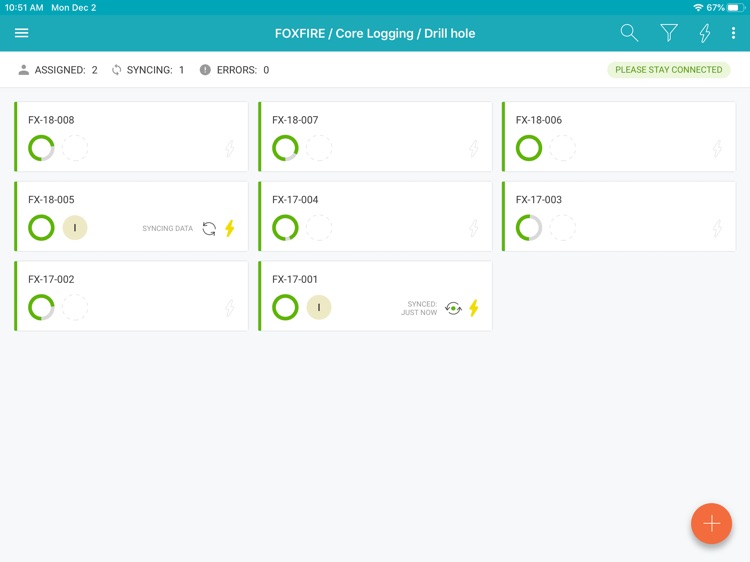
Task: Open drill hole FX-17-003
Action: tap(618, 216)
